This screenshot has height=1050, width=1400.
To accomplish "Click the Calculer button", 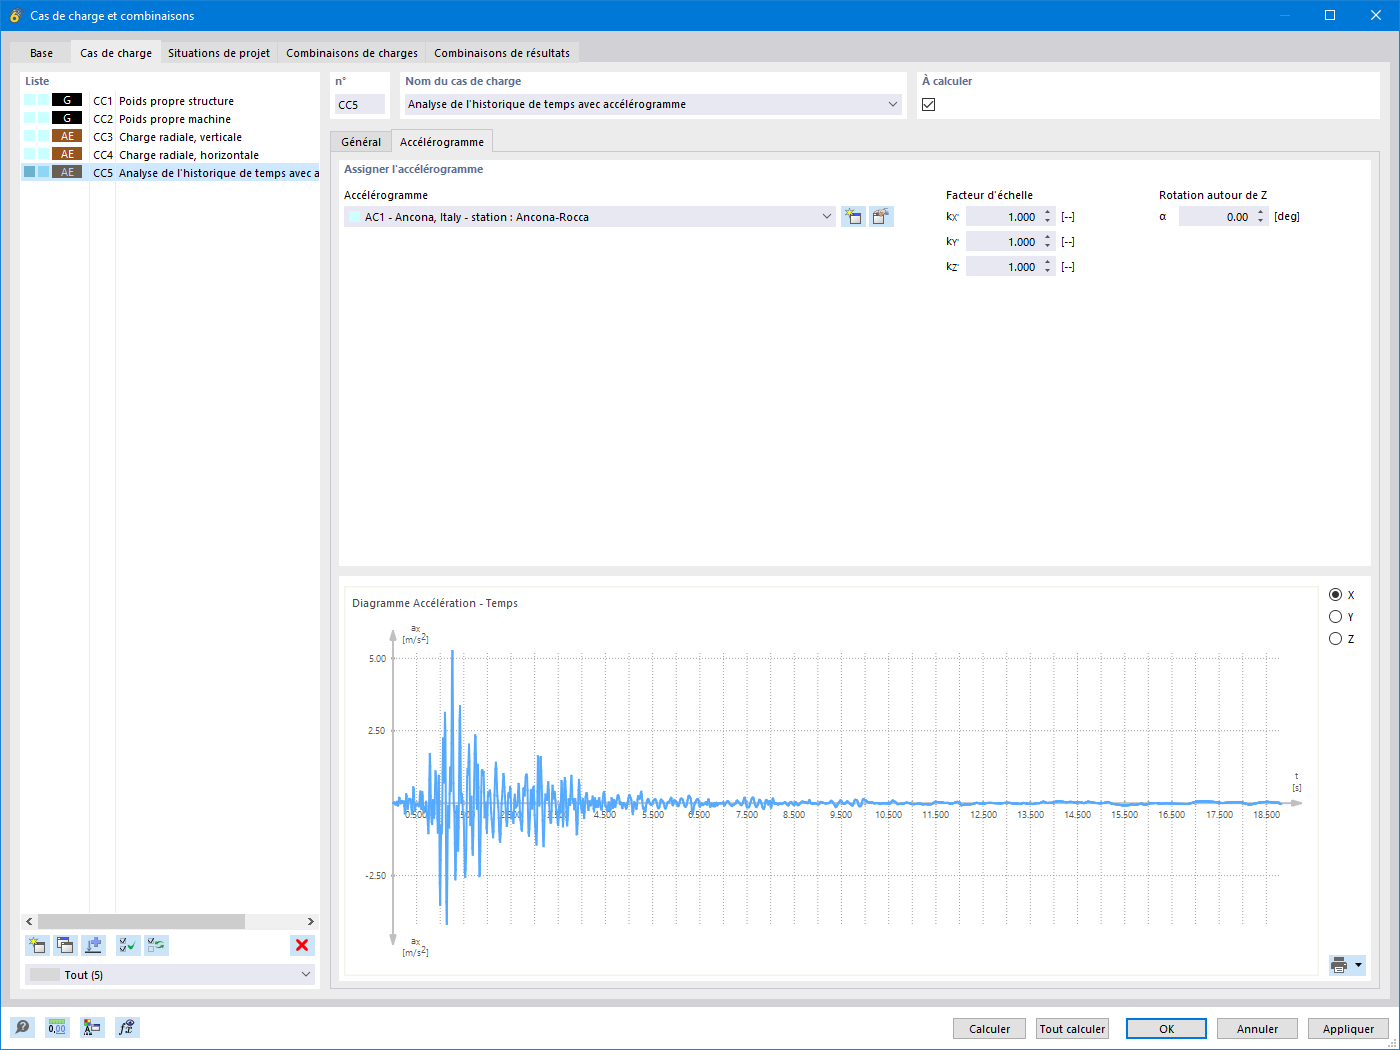I will [990, 1028].
